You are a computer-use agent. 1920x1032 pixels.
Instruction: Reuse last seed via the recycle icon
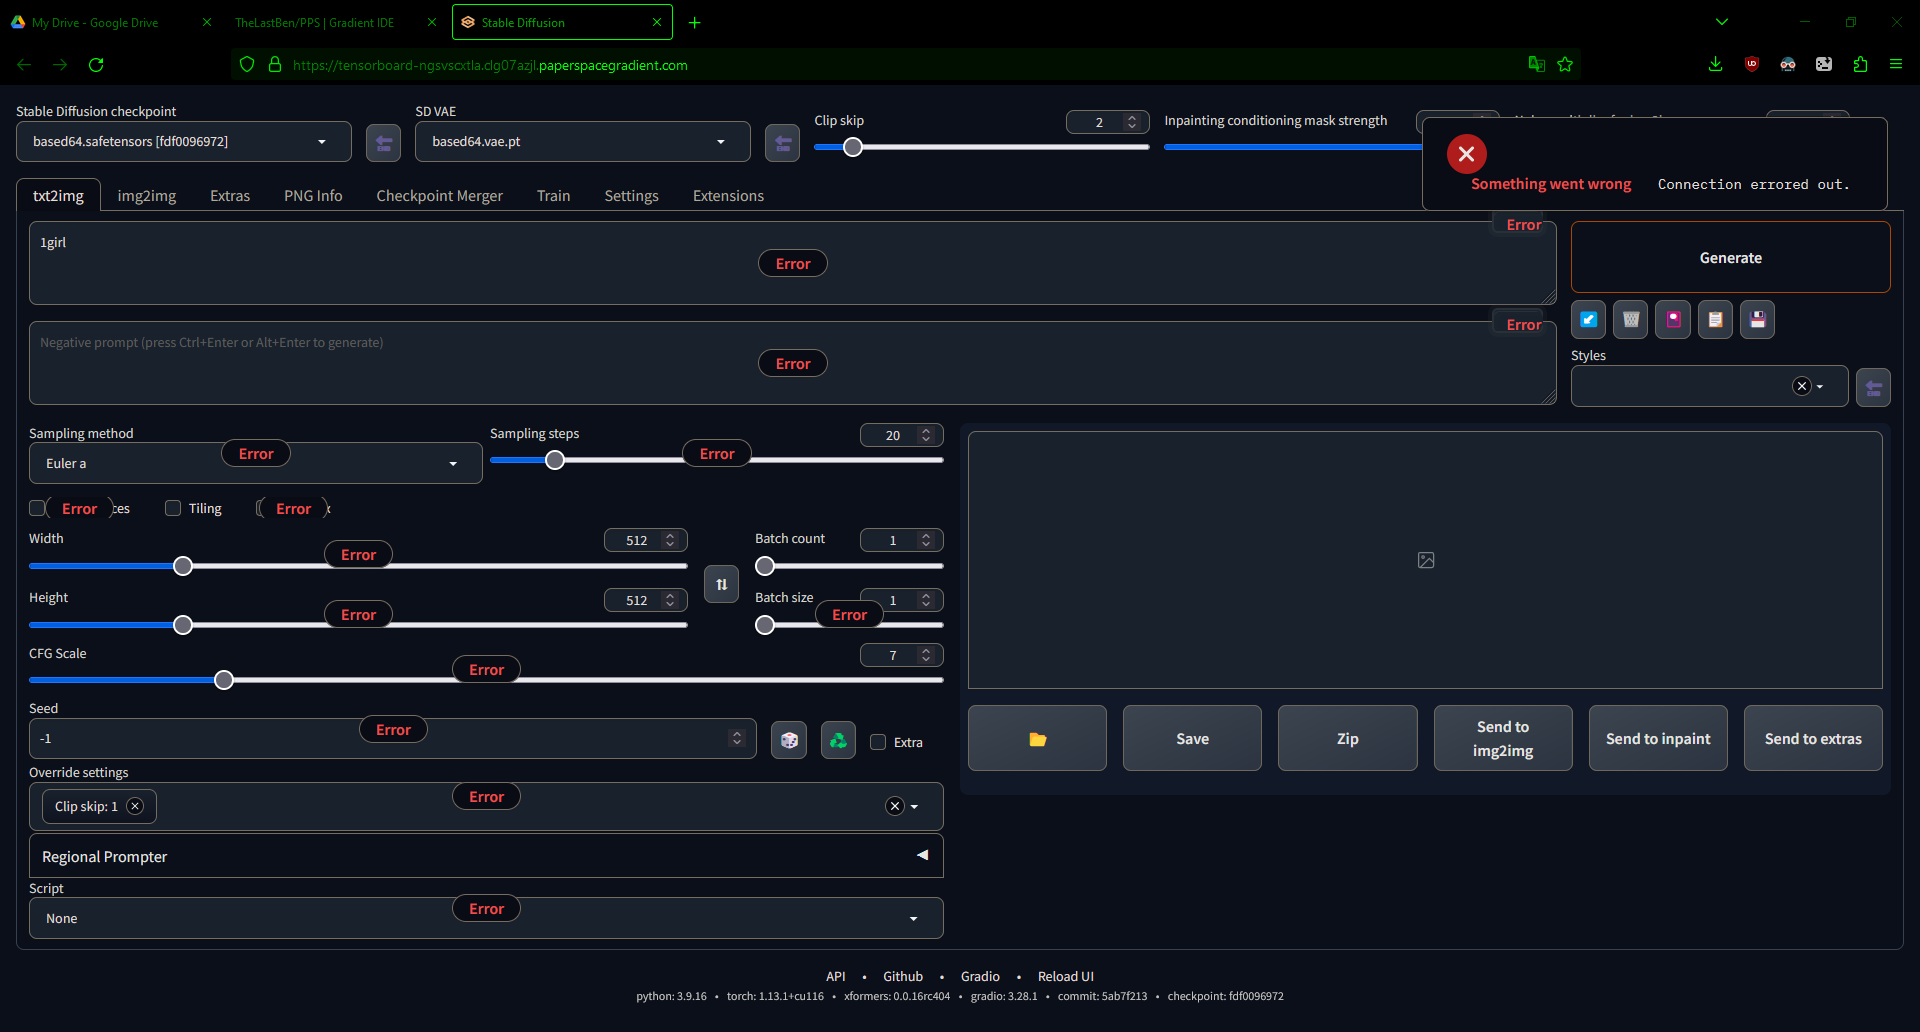(x=838, y=740)
